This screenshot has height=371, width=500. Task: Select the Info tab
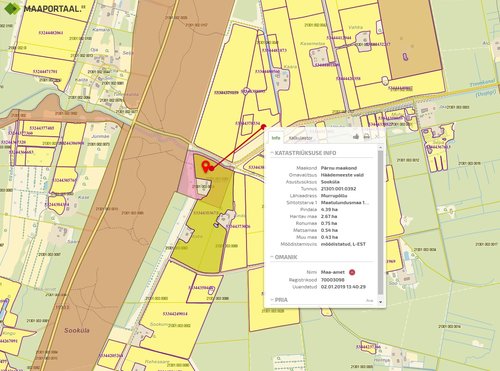pos(275,138)
